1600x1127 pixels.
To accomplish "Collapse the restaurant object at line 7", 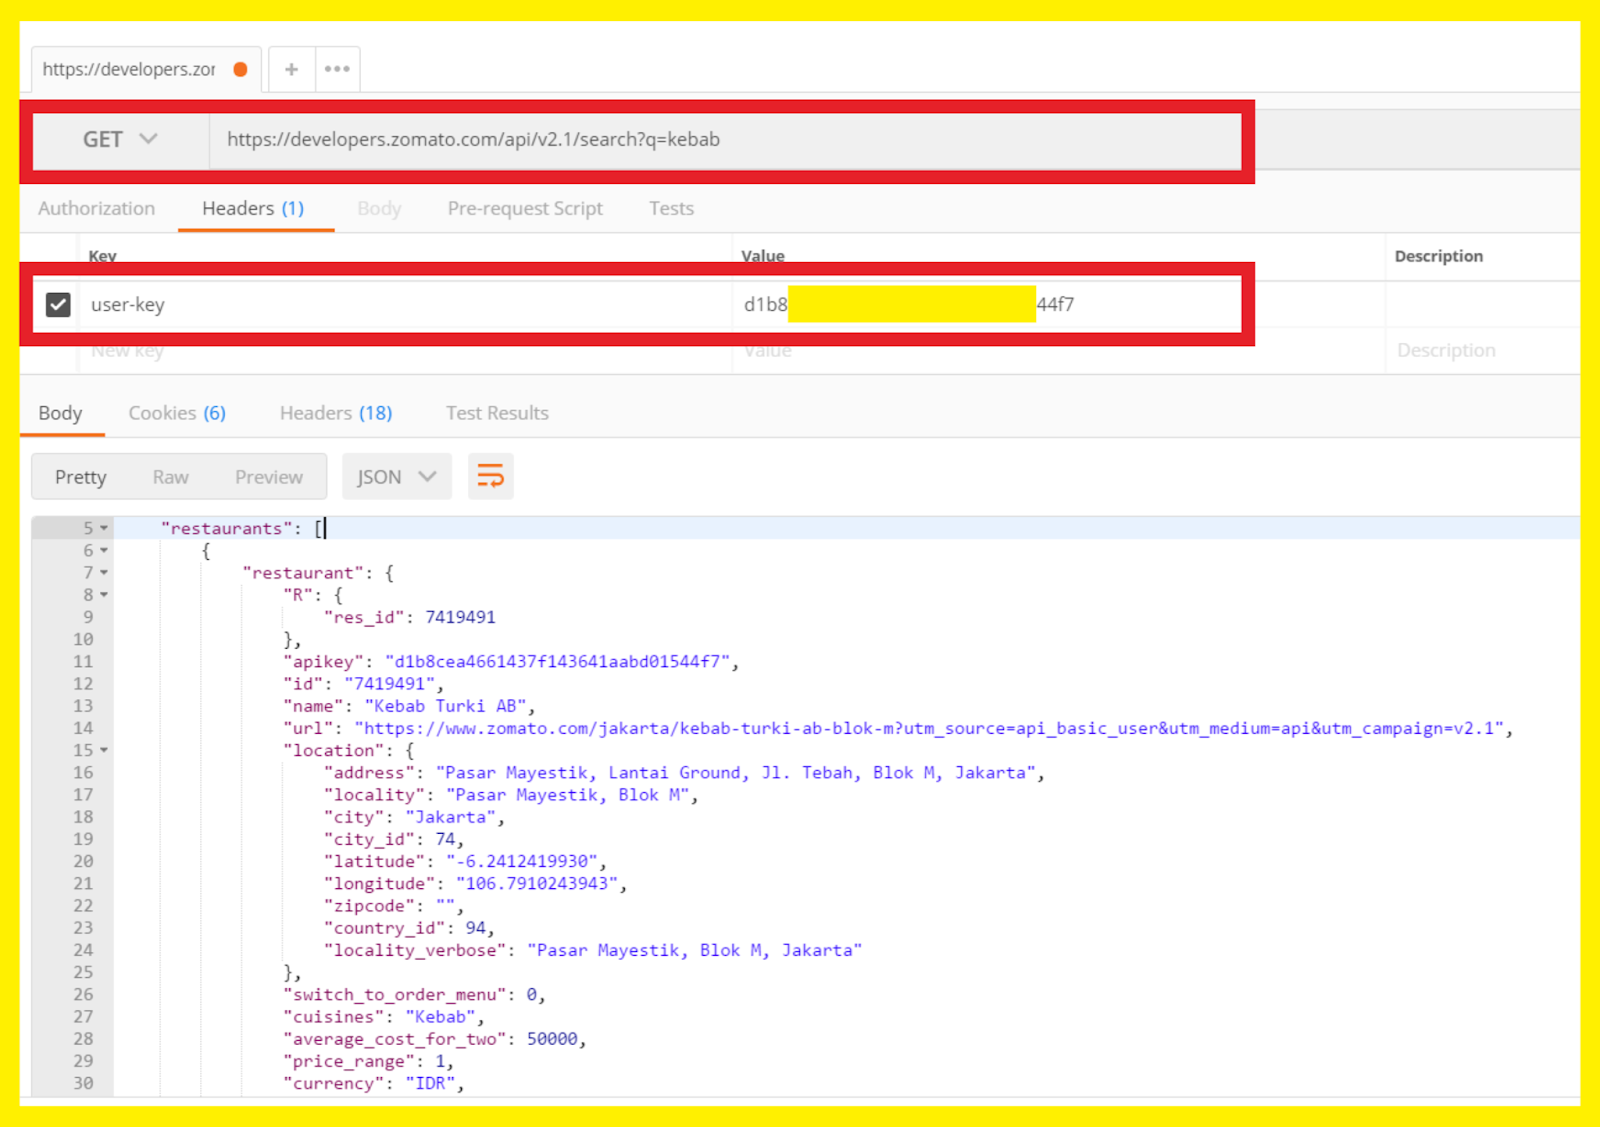I will click(104, 573).
